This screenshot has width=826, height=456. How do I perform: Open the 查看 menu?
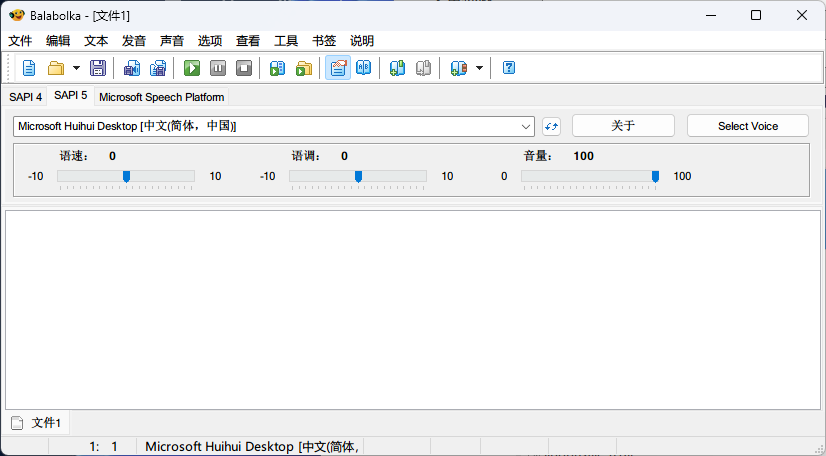pos(248,41)
